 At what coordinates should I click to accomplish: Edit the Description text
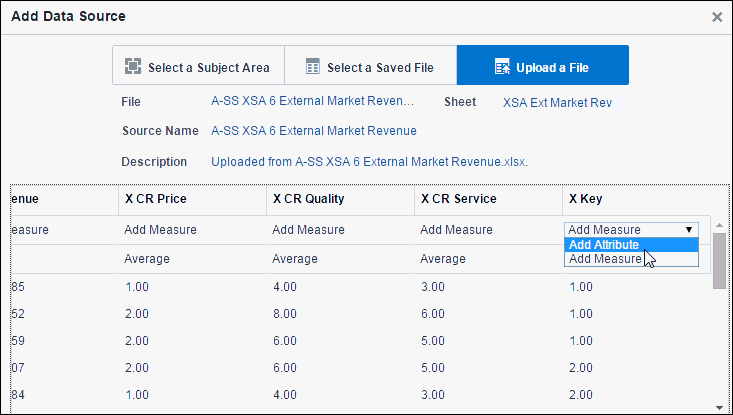coord(369,162)
